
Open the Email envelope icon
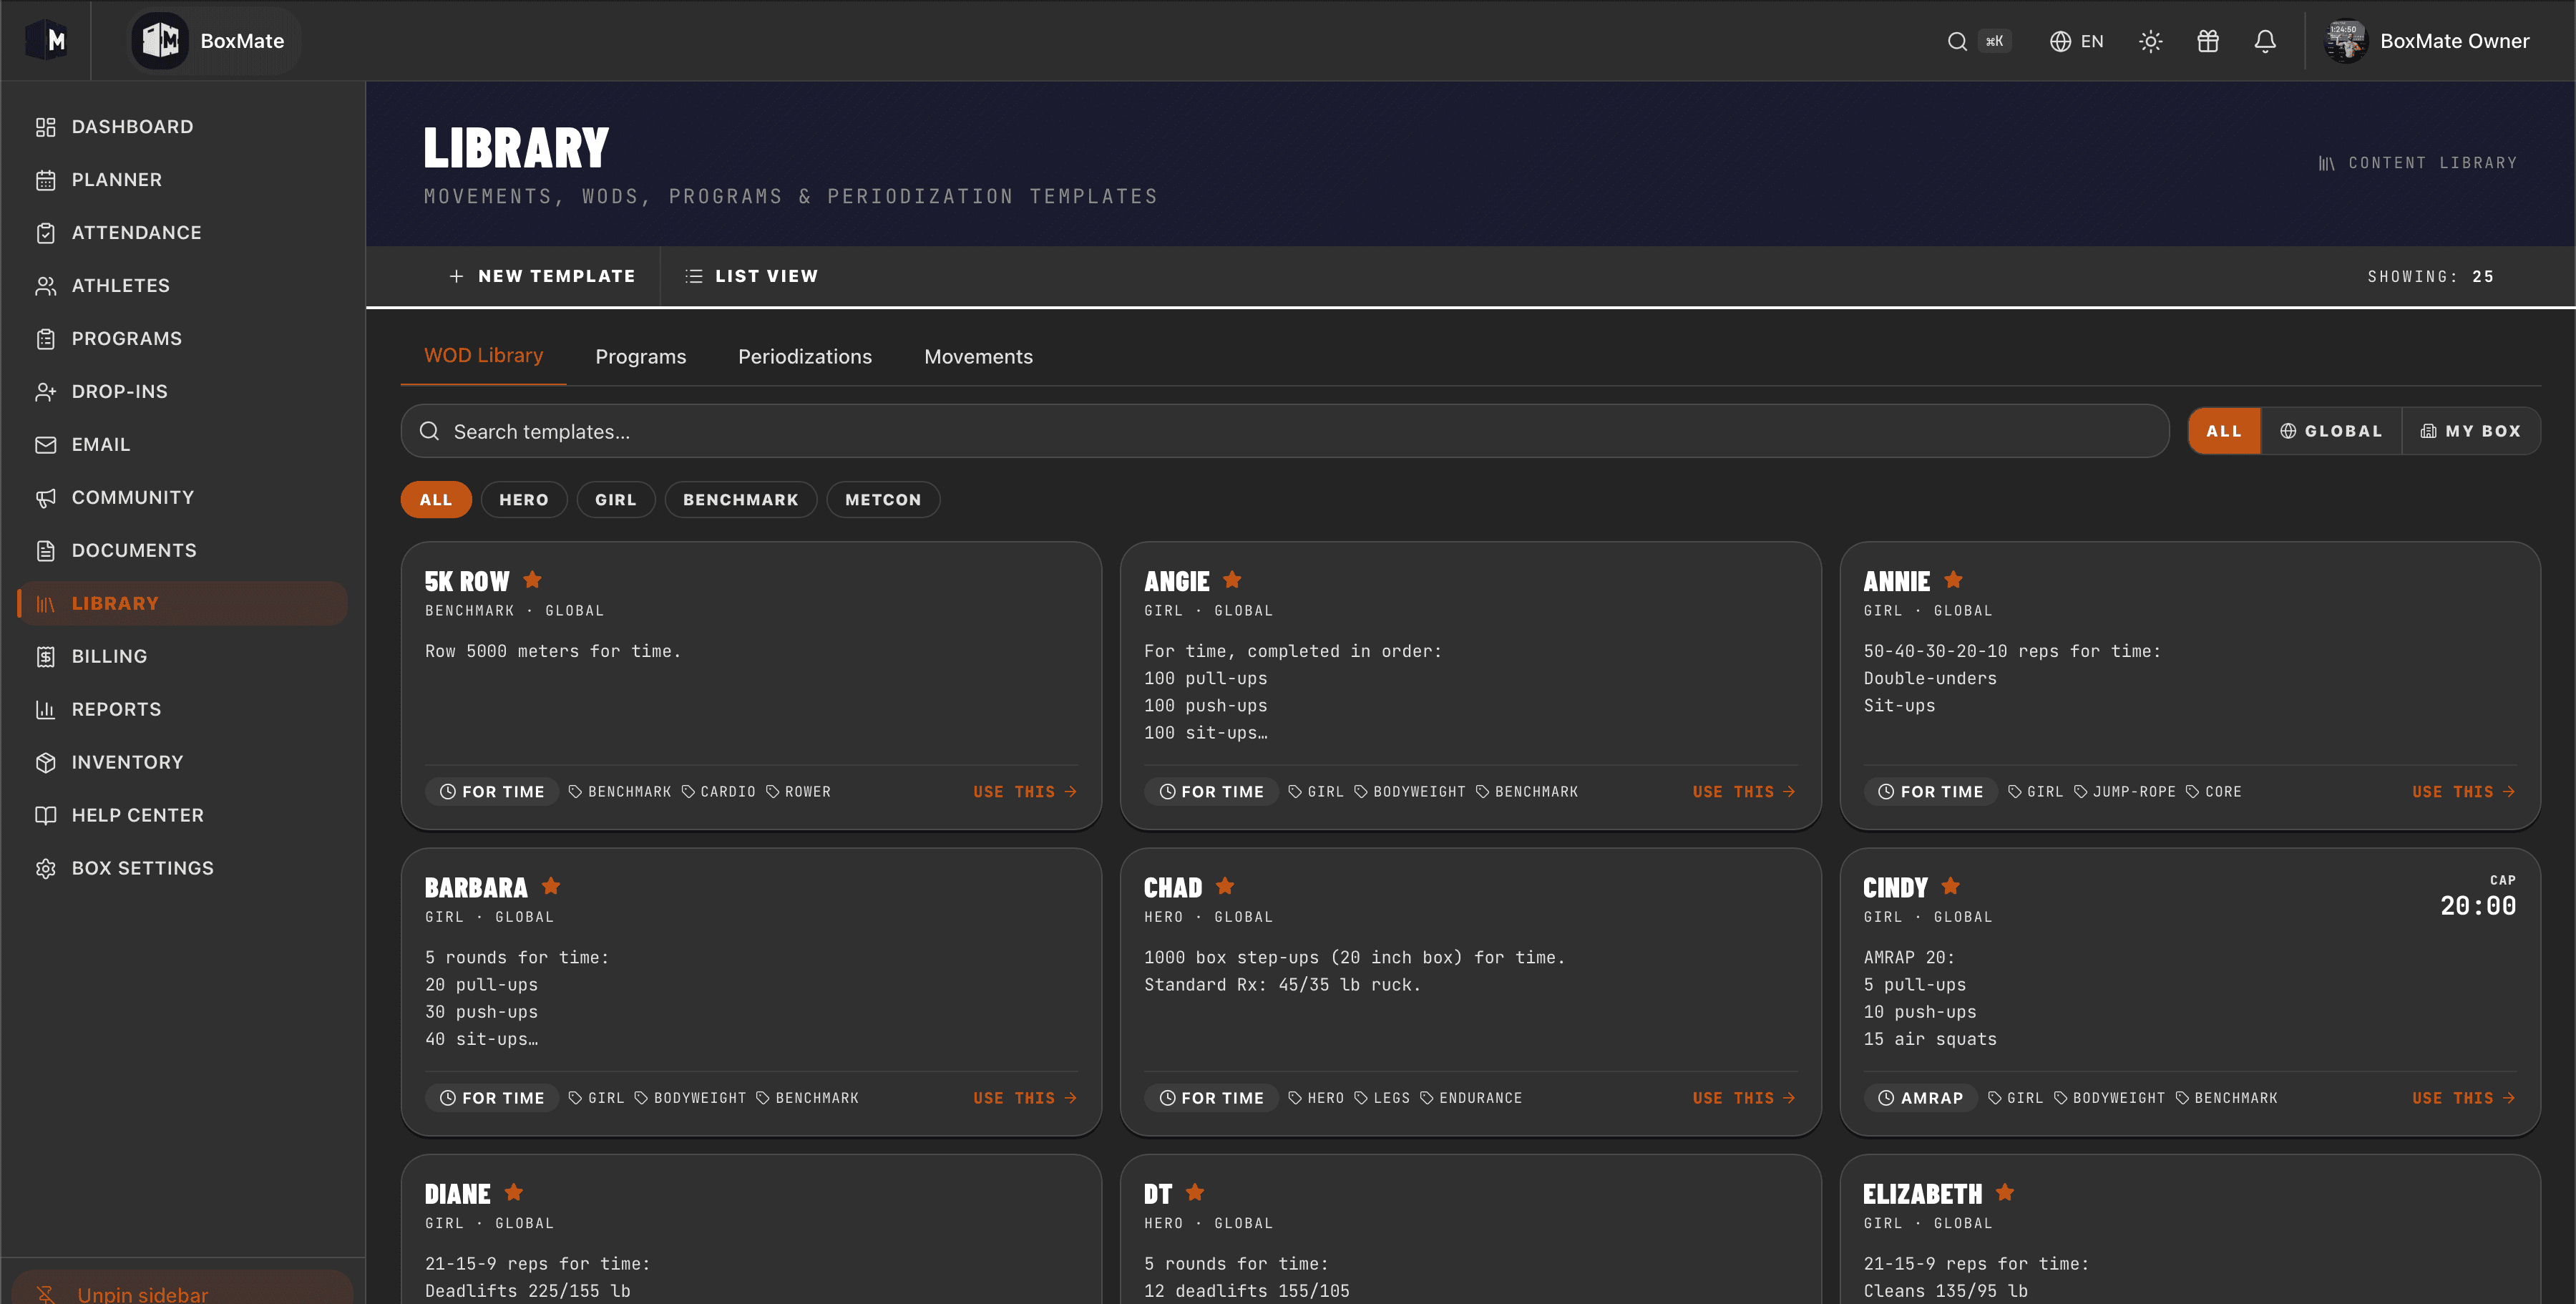45,445
